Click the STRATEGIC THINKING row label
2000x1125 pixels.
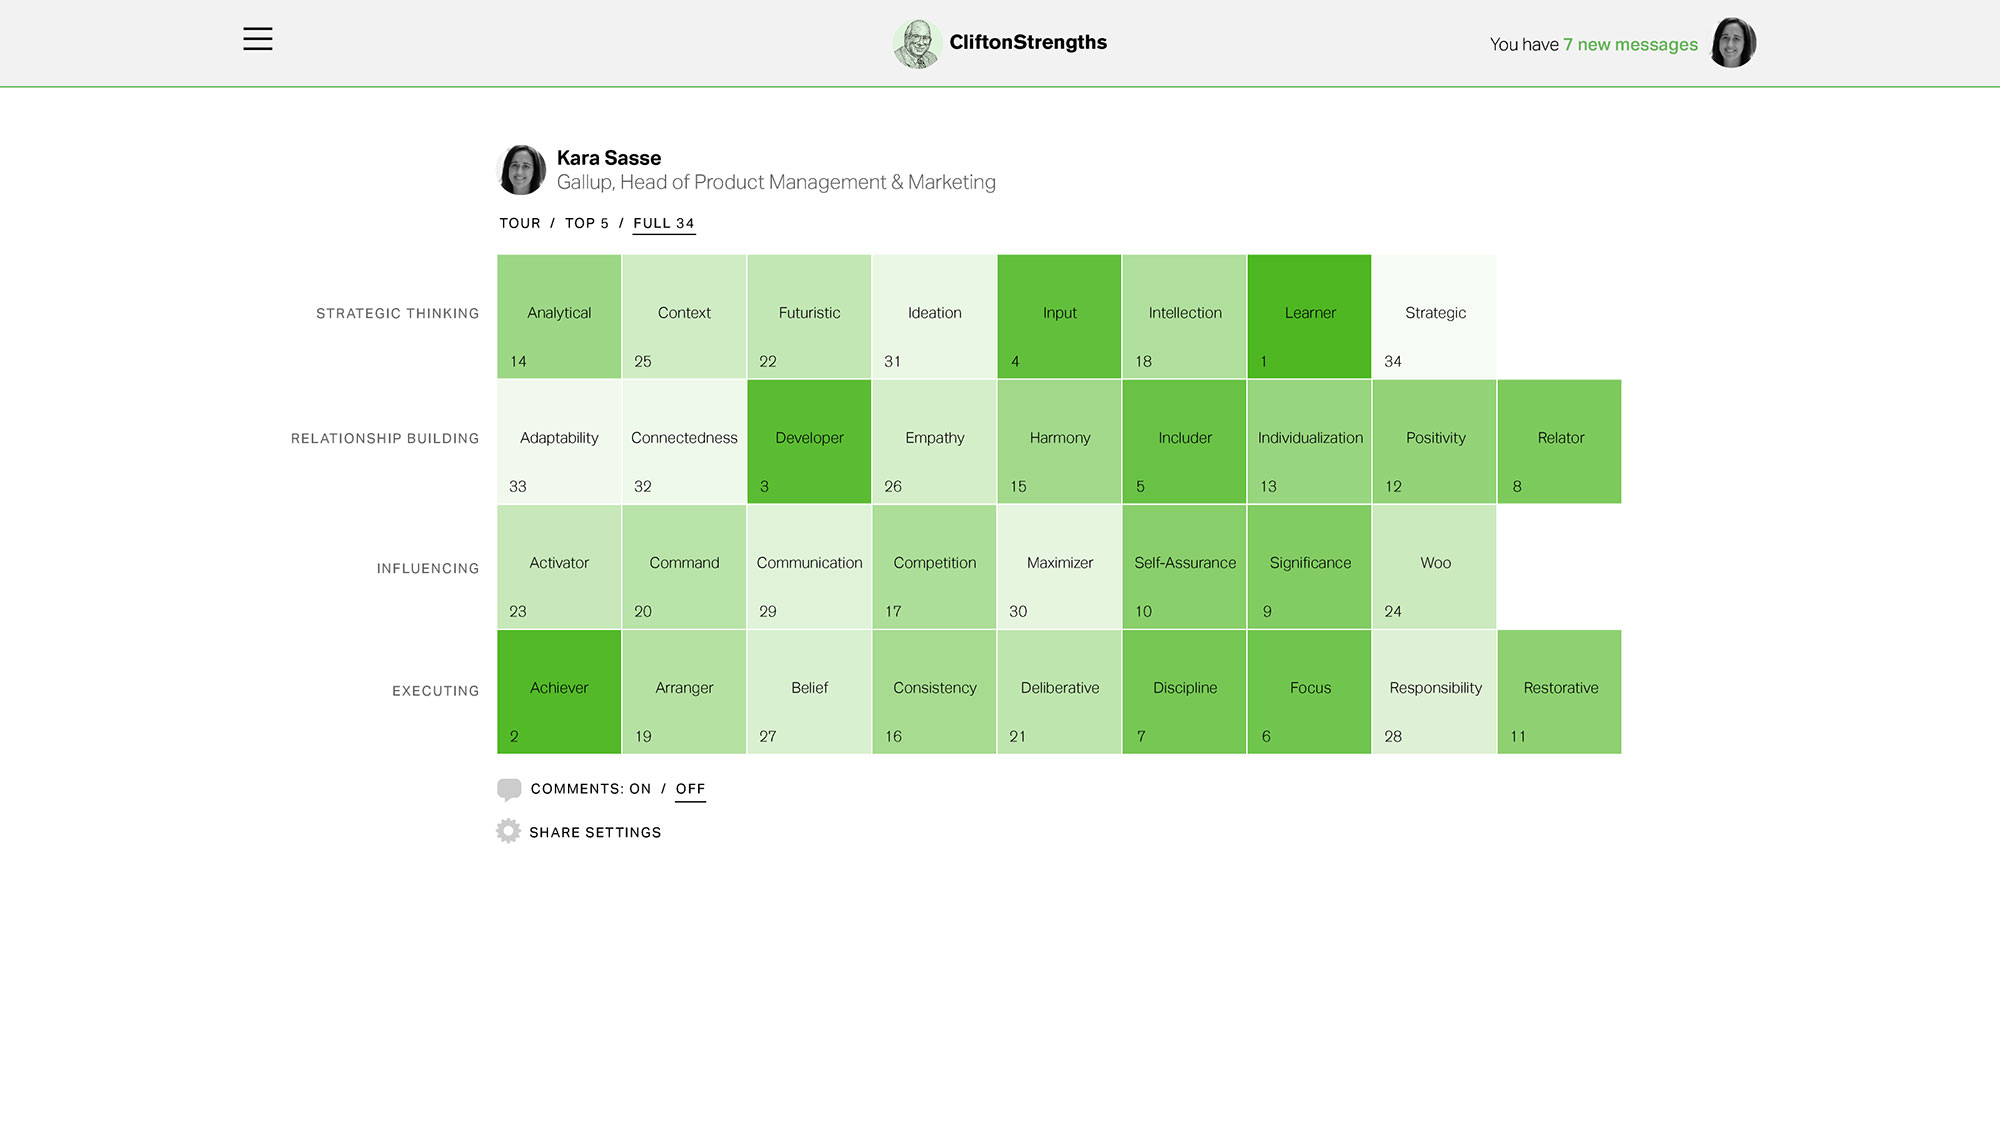pos(398,314)
